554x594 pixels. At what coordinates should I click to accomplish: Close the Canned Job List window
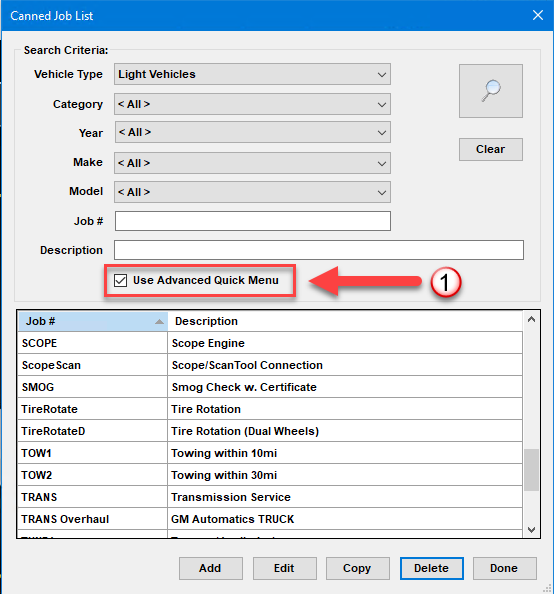tap(538, 16)
